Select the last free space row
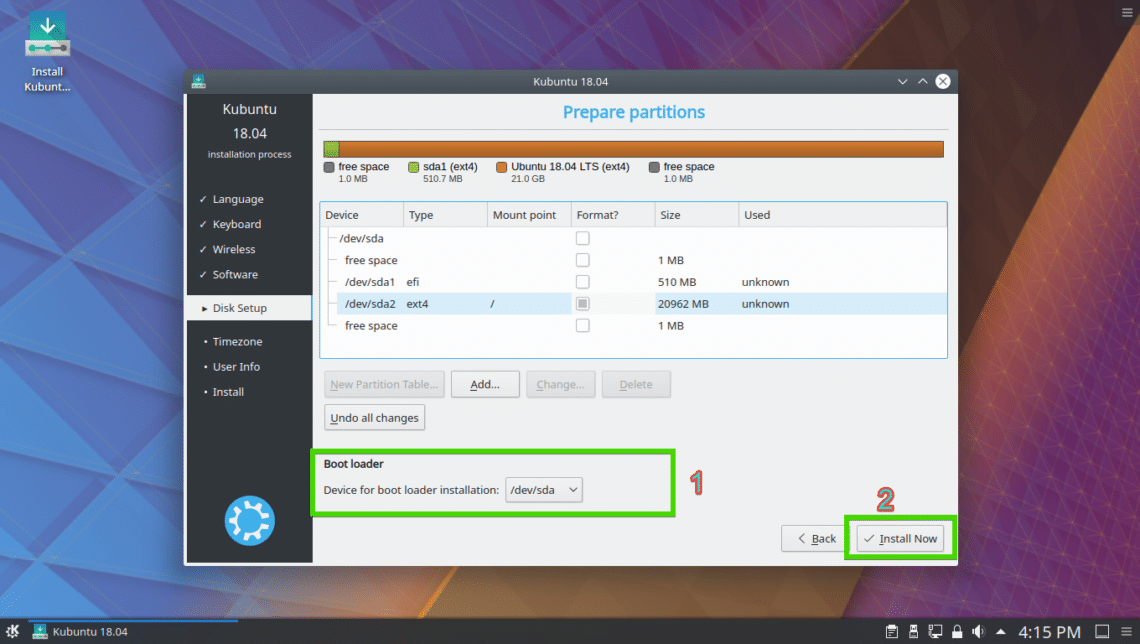The height and width of the screenshot is (644, 1140). 633,326
